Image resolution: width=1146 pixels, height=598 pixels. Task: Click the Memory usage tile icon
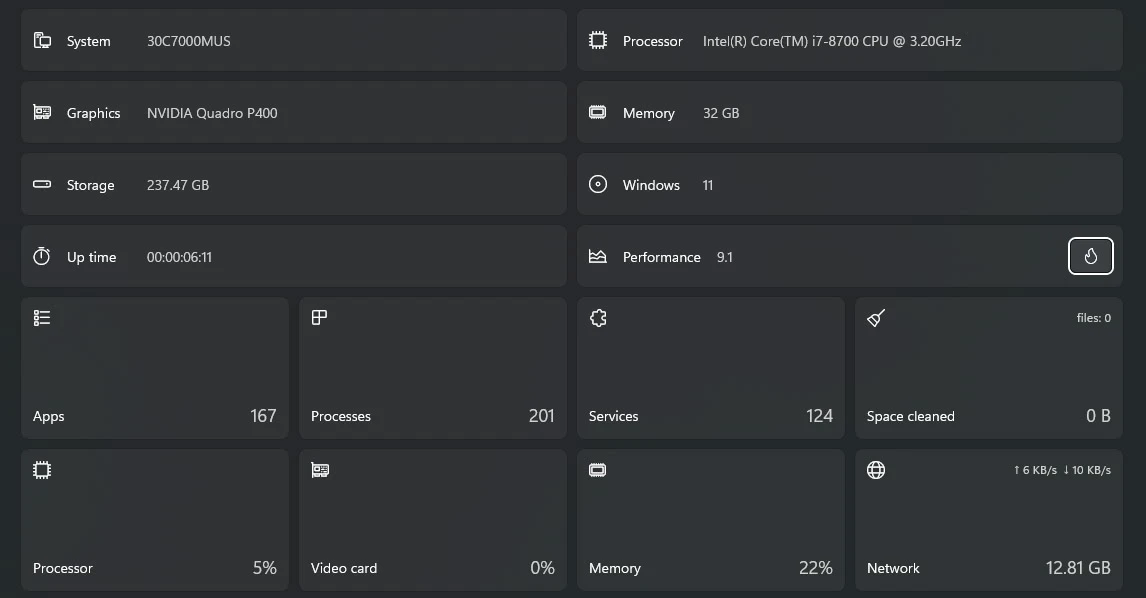pyautogui.click(x=598, y=470)
